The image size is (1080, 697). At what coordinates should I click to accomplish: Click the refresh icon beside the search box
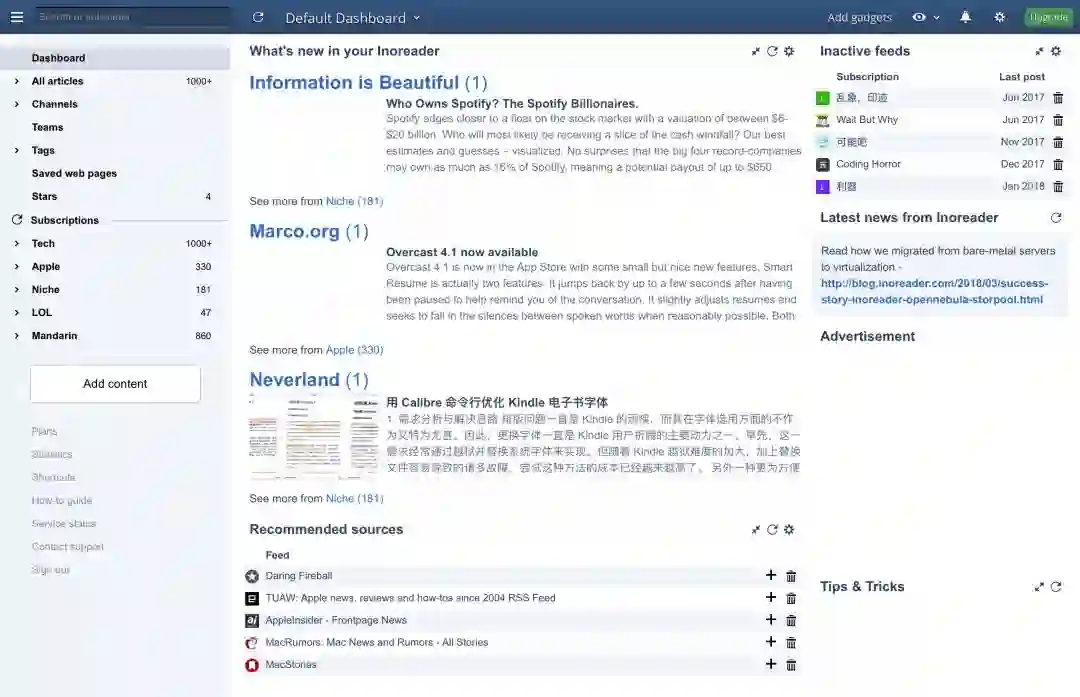tap(258, 17)
